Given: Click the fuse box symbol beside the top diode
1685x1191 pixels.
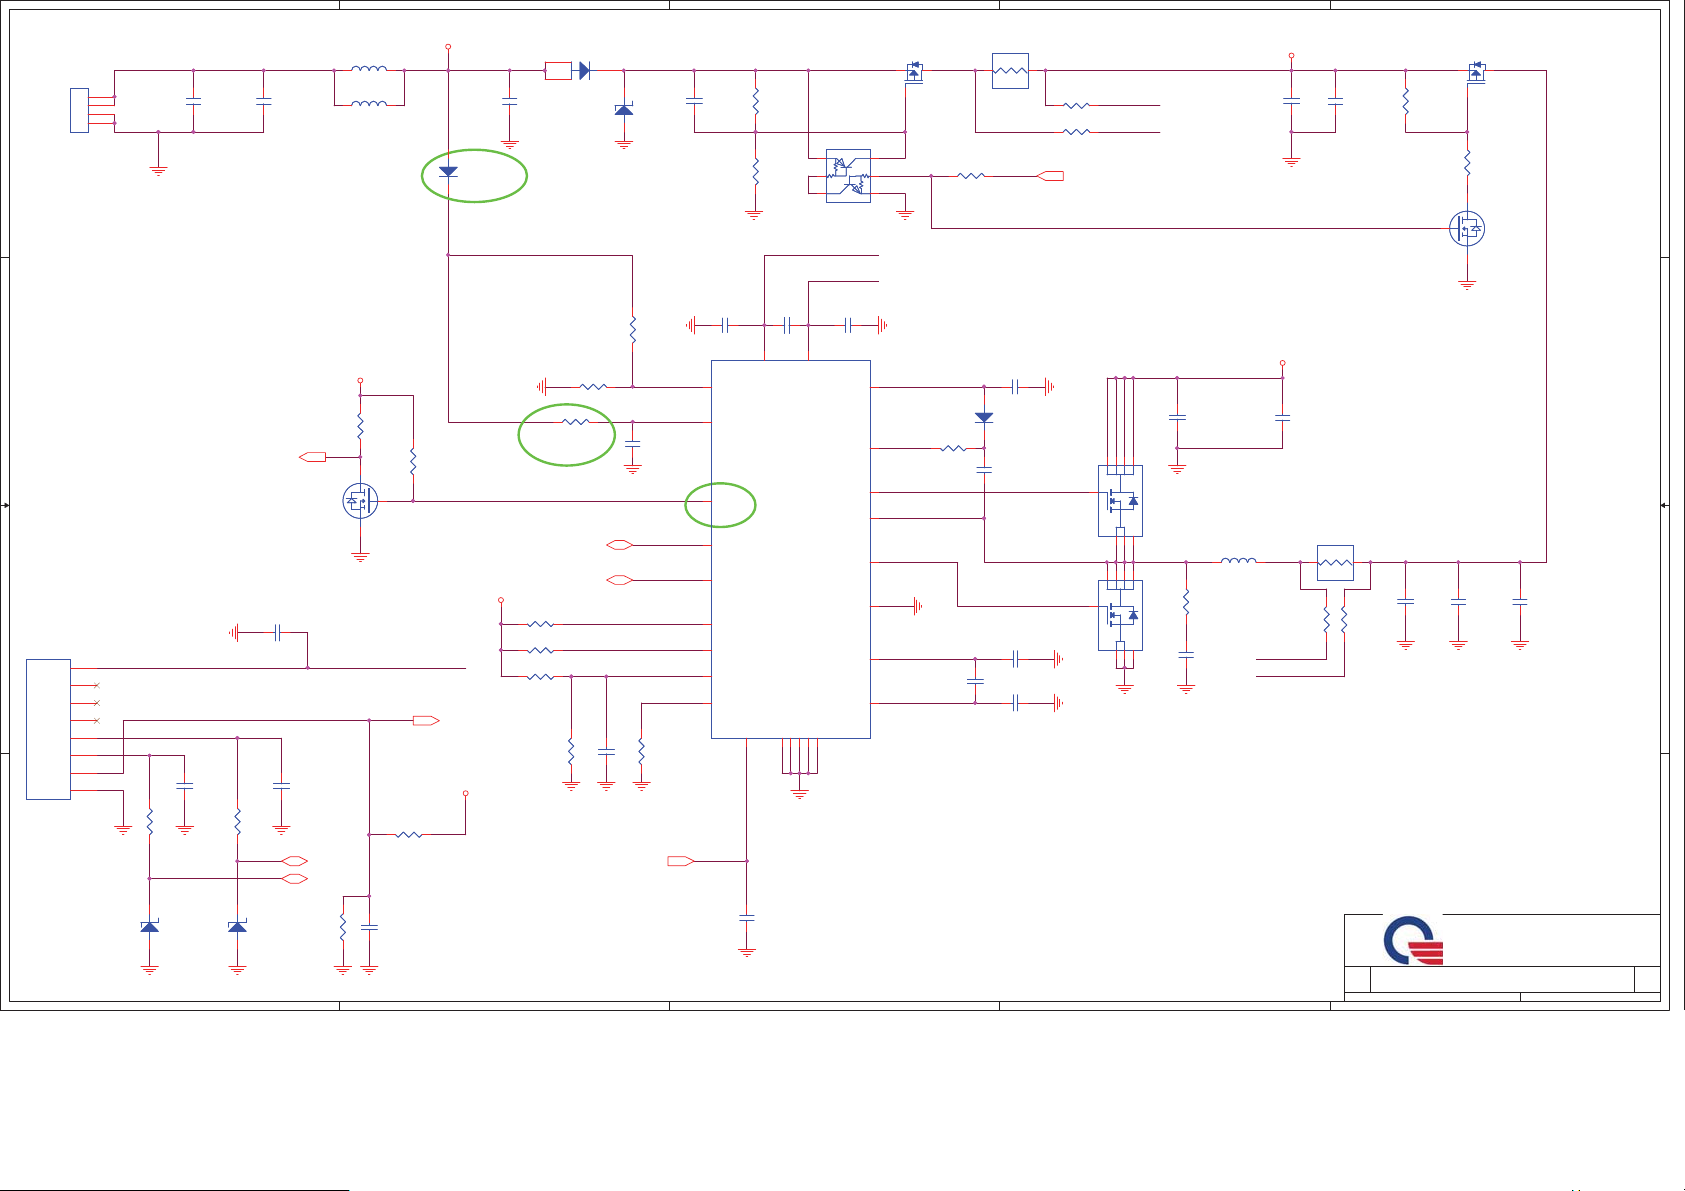Looking at the screenshot, I should [558, 71].
